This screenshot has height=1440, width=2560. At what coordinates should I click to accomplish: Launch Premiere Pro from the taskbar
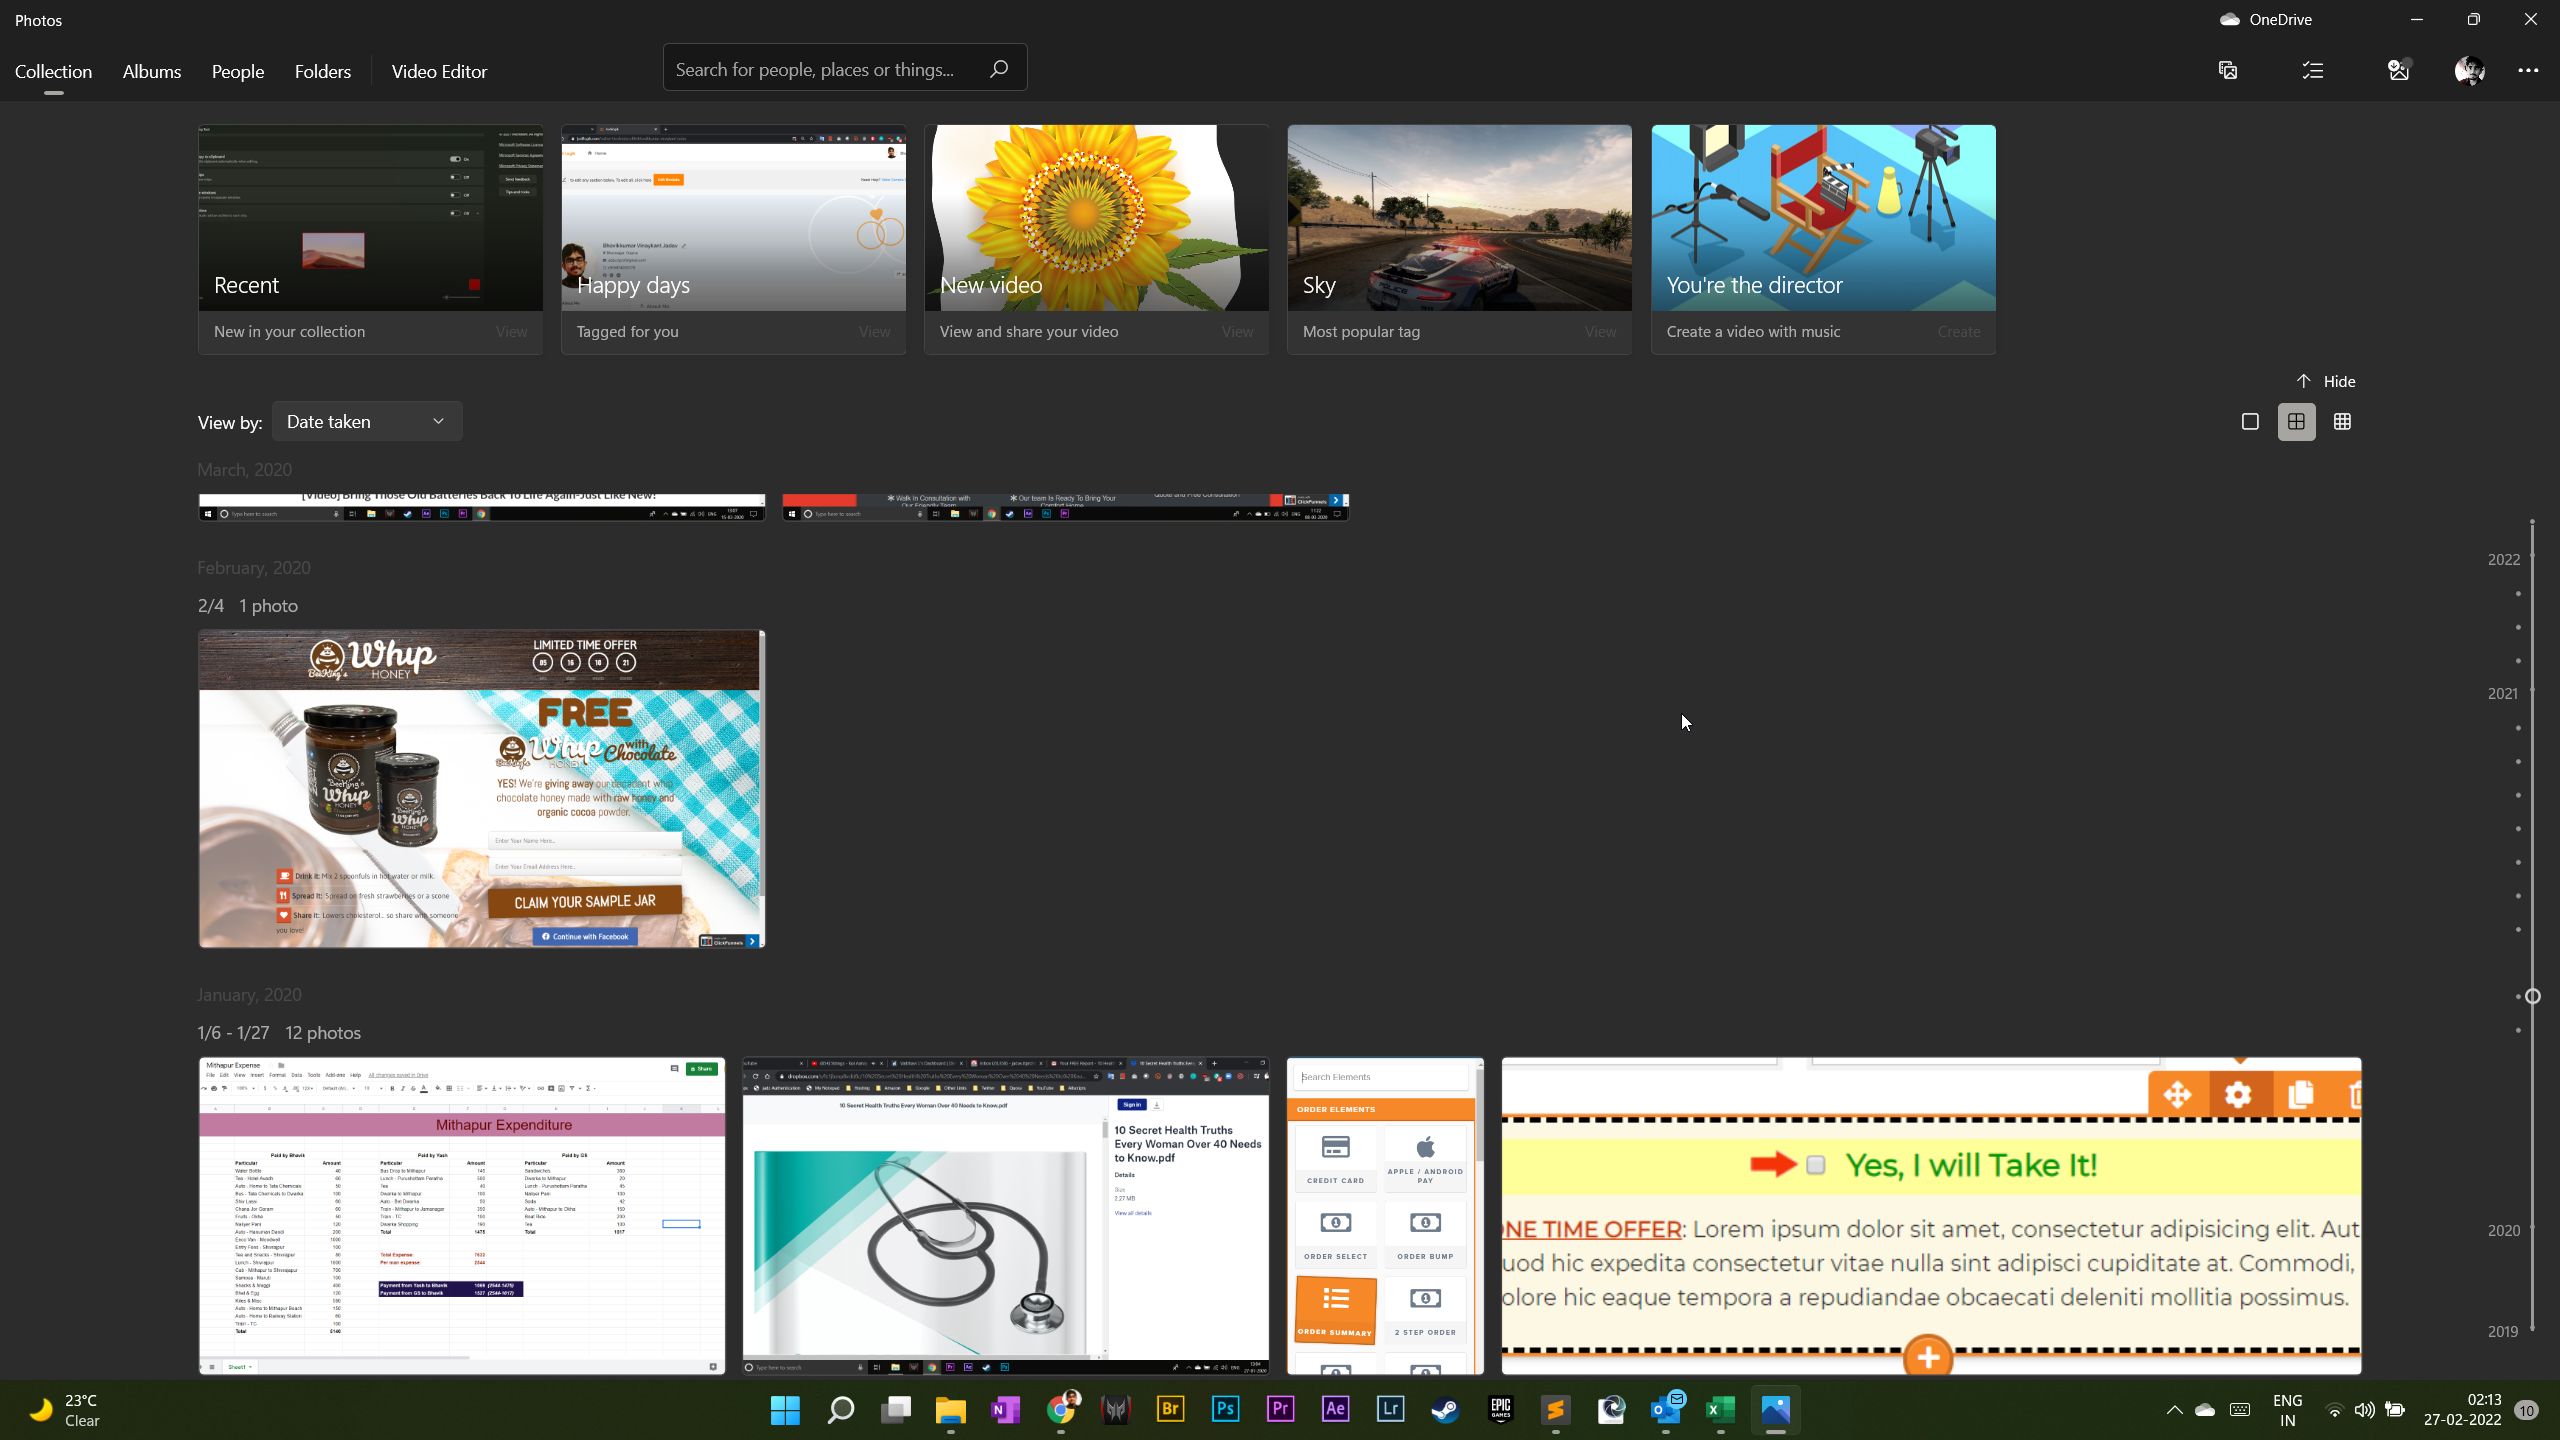click(x=1281, y=1410)
